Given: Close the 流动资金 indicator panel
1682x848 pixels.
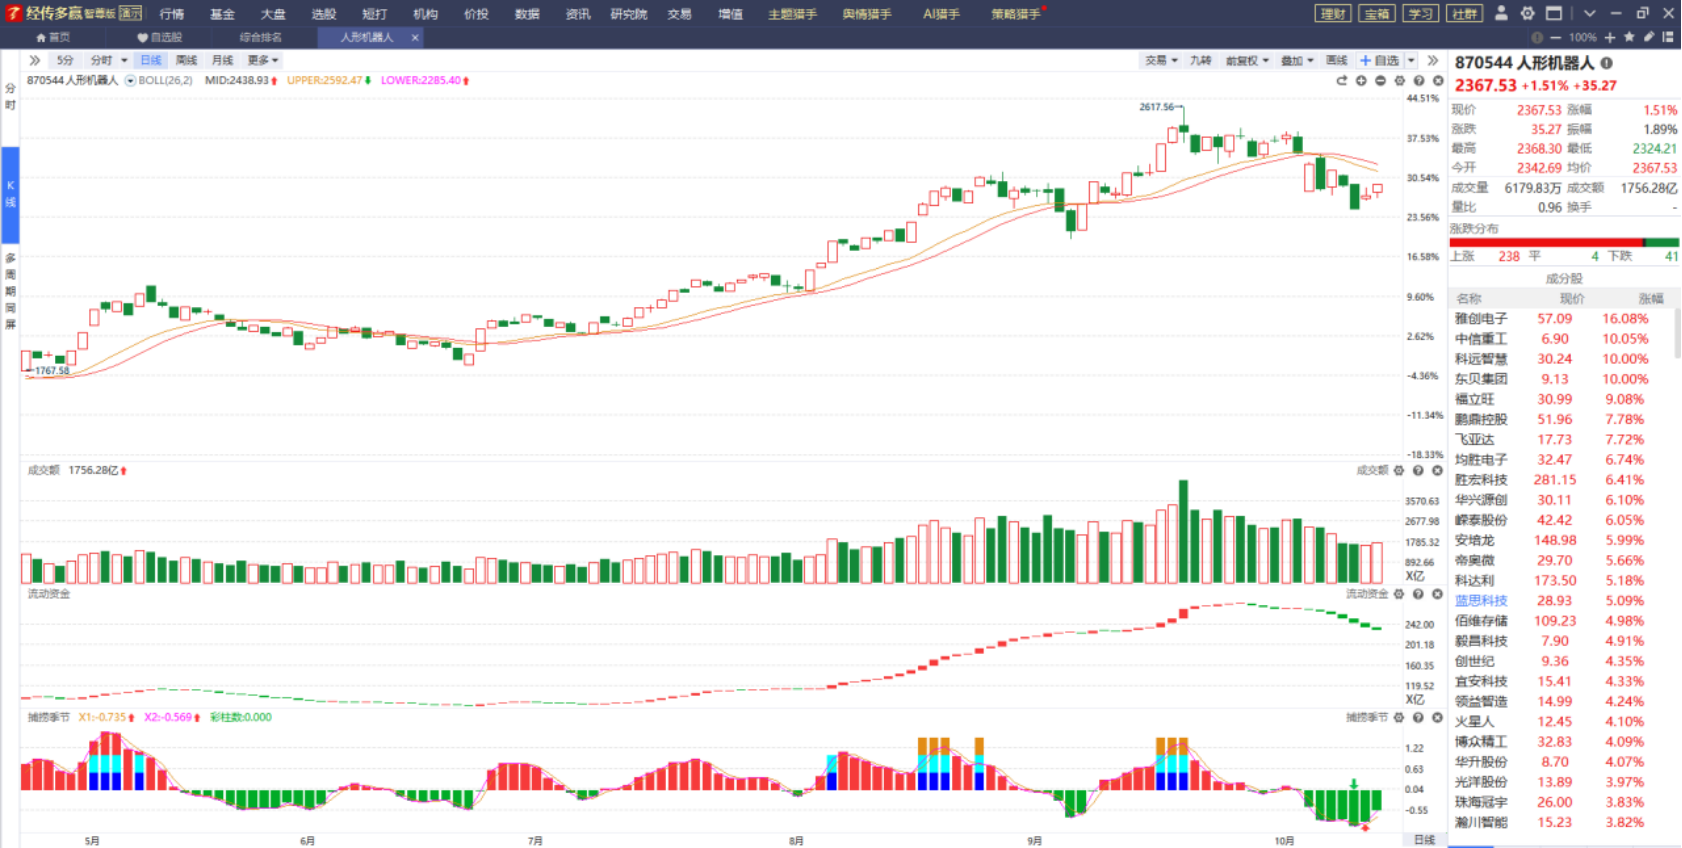Looking at the screenshot, I should pos(1437,594).
